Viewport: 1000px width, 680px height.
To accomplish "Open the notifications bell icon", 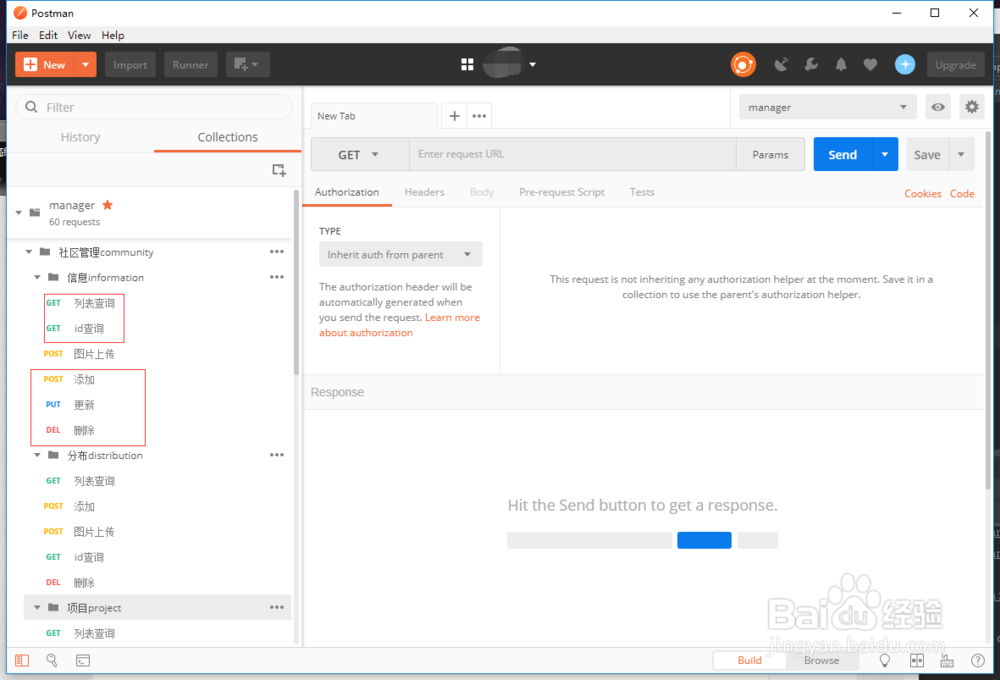I will point(841,64).
